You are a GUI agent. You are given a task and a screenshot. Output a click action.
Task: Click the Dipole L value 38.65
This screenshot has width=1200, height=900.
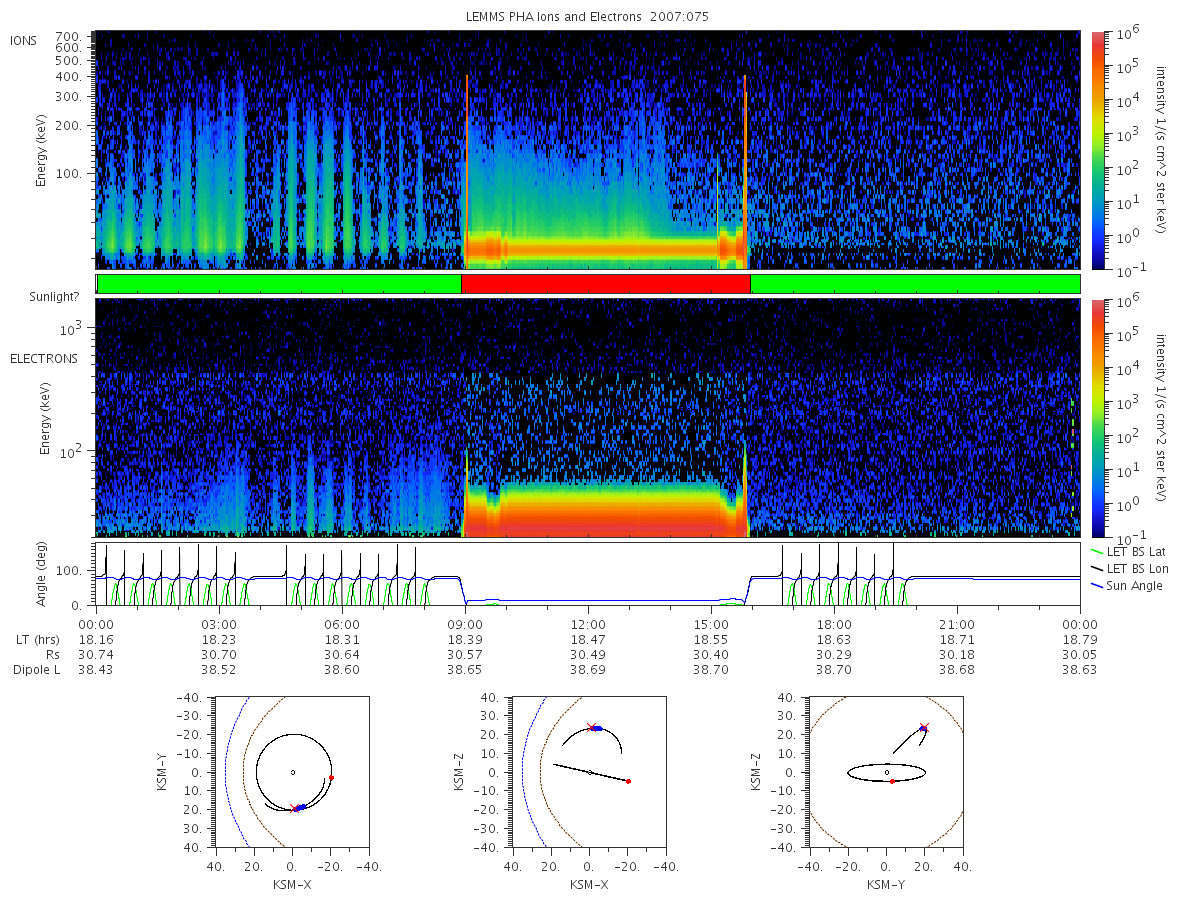point(465,669)
